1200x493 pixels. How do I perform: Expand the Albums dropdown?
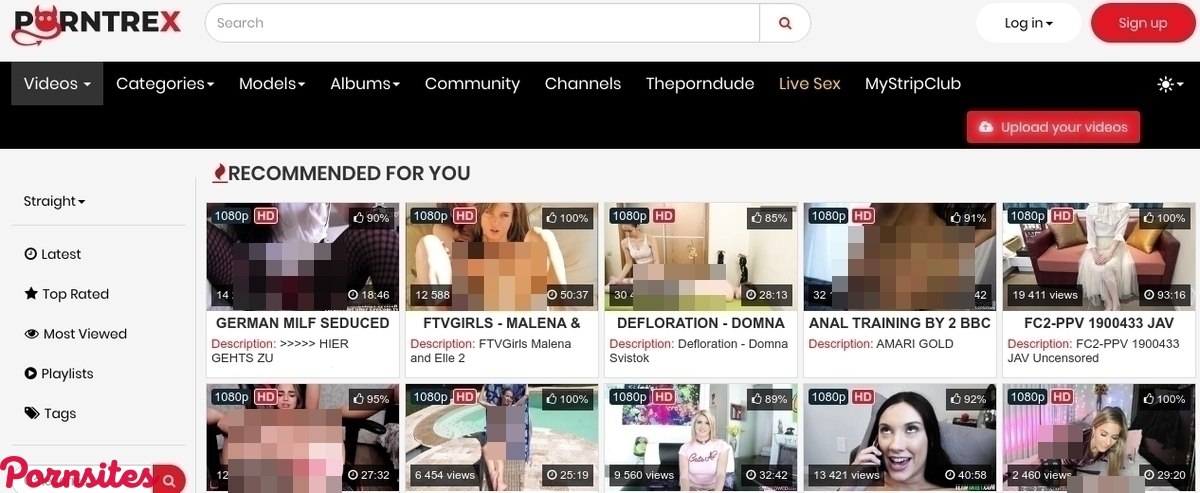click(x=365, y=84)
